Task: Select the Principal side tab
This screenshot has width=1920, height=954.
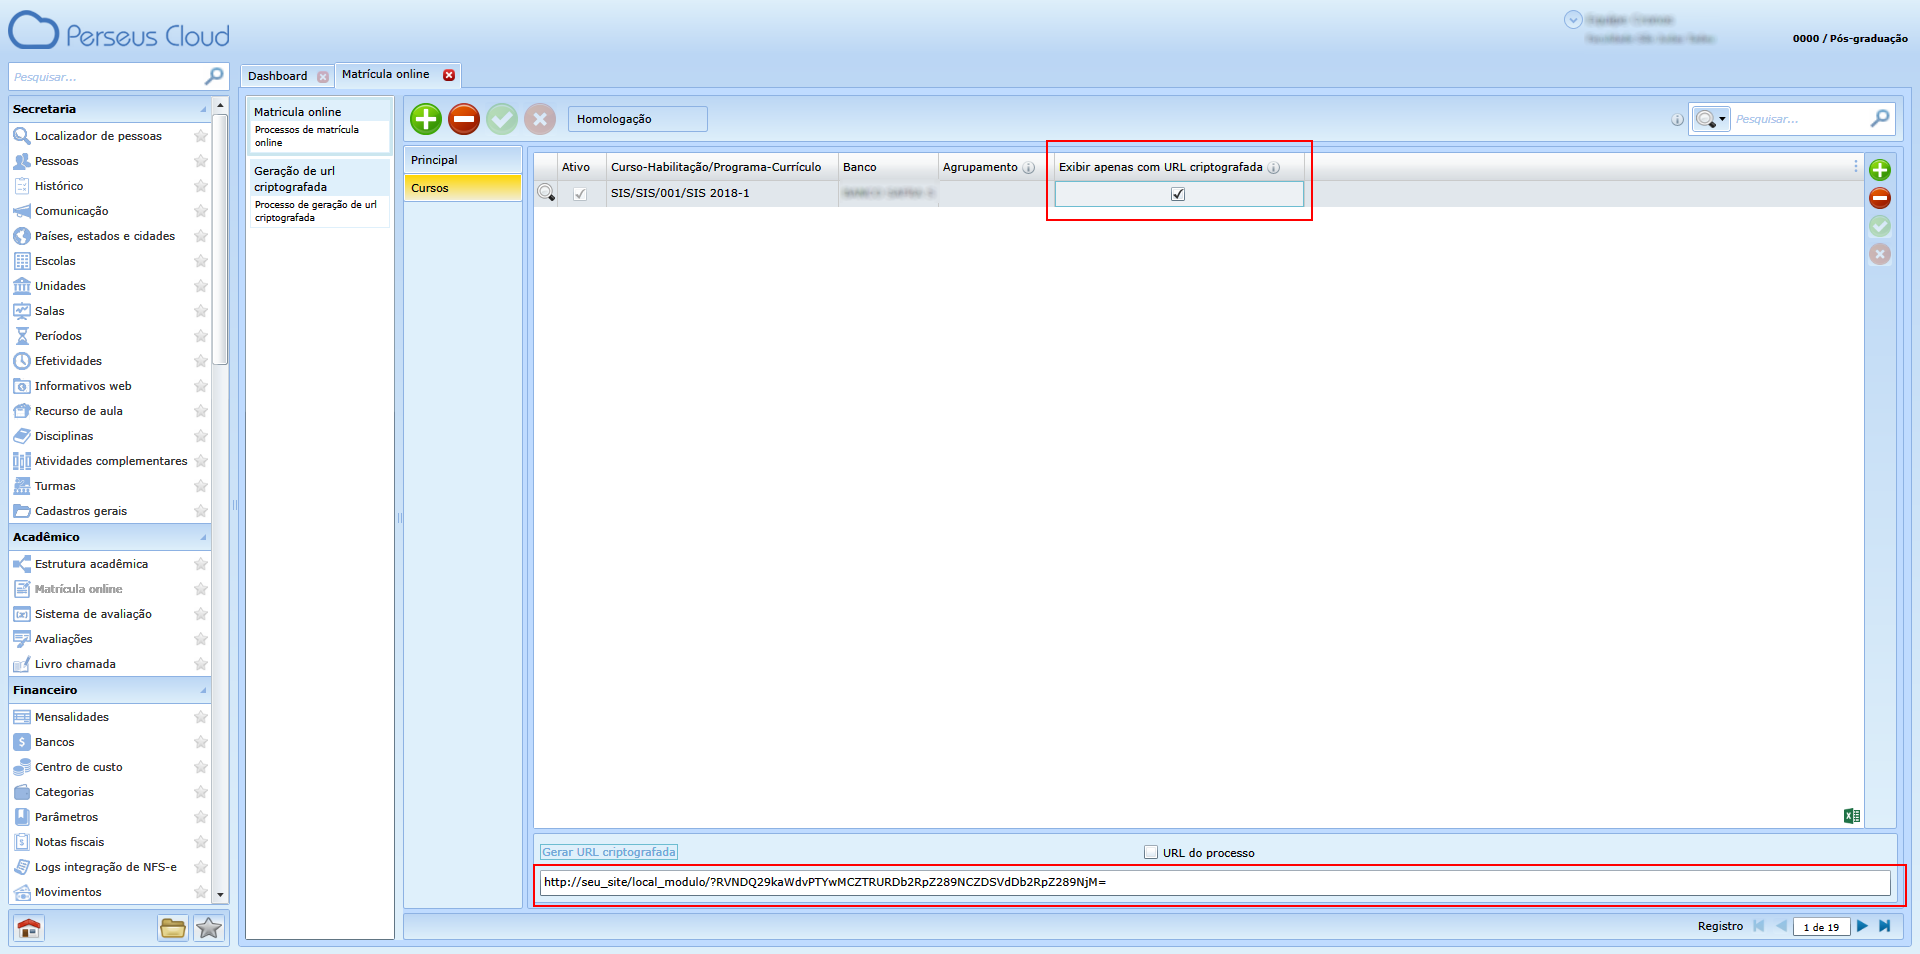Action: [462, 160]
